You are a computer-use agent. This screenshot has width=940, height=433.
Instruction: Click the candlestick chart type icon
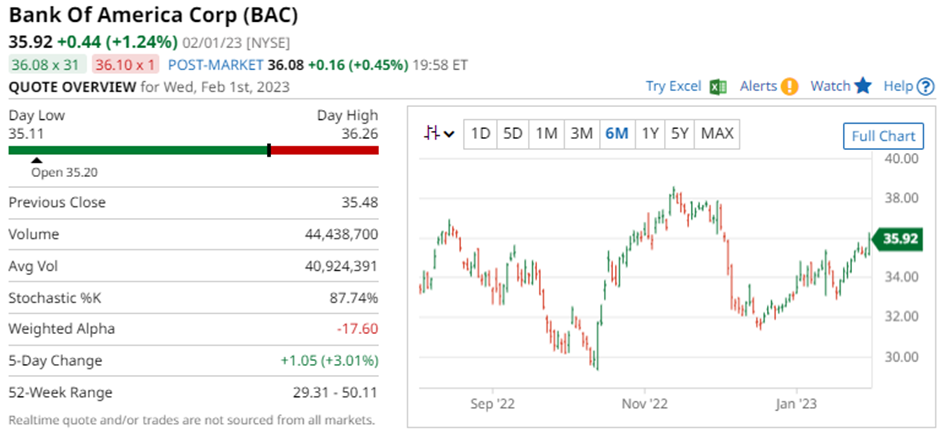[x=432, y=133]
